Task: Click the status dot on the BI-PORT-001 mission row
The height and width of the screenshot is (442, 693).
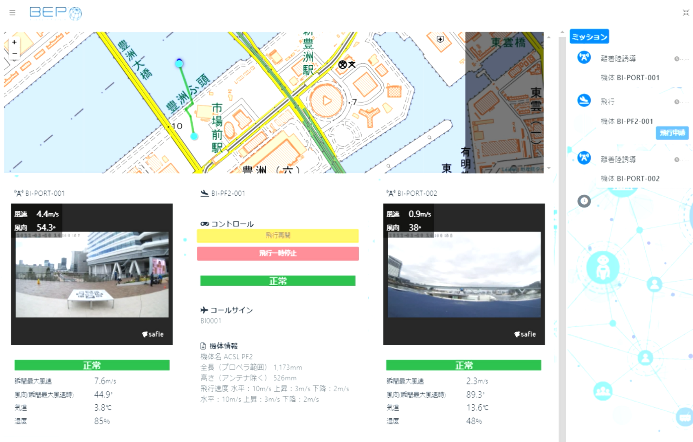Action: 677,59
